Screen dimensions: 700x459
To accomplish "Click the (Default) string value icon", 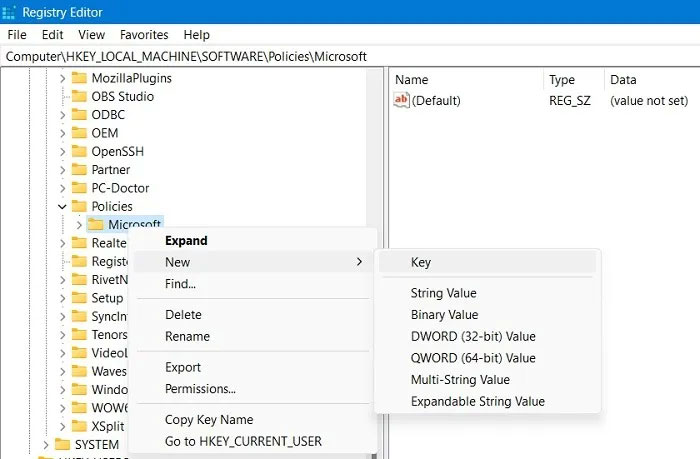I will (x=402, y=100).
